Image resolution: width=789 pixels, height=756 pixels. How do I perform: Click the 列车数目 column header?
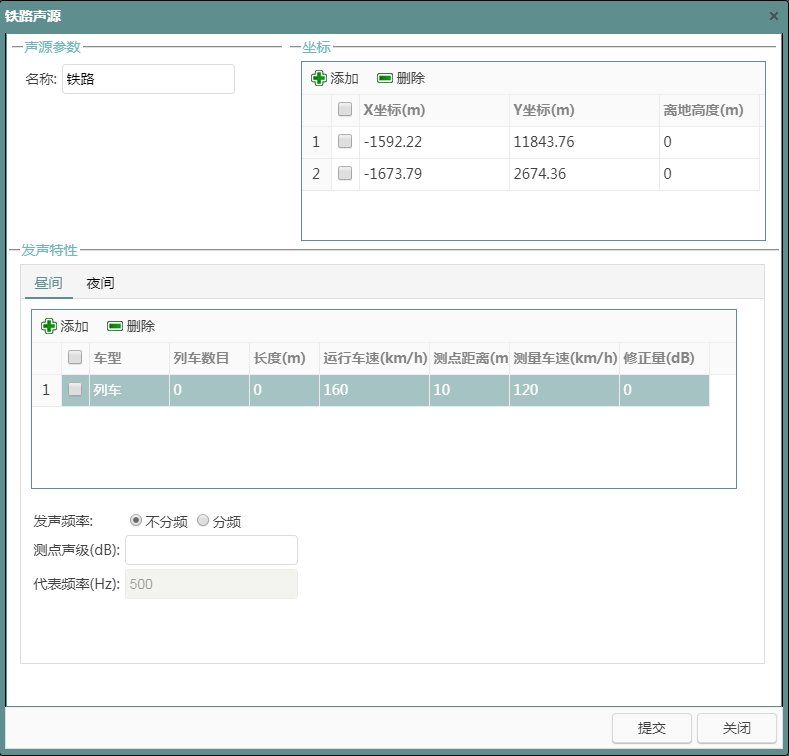pyautogui.click(x=209, y=358)
